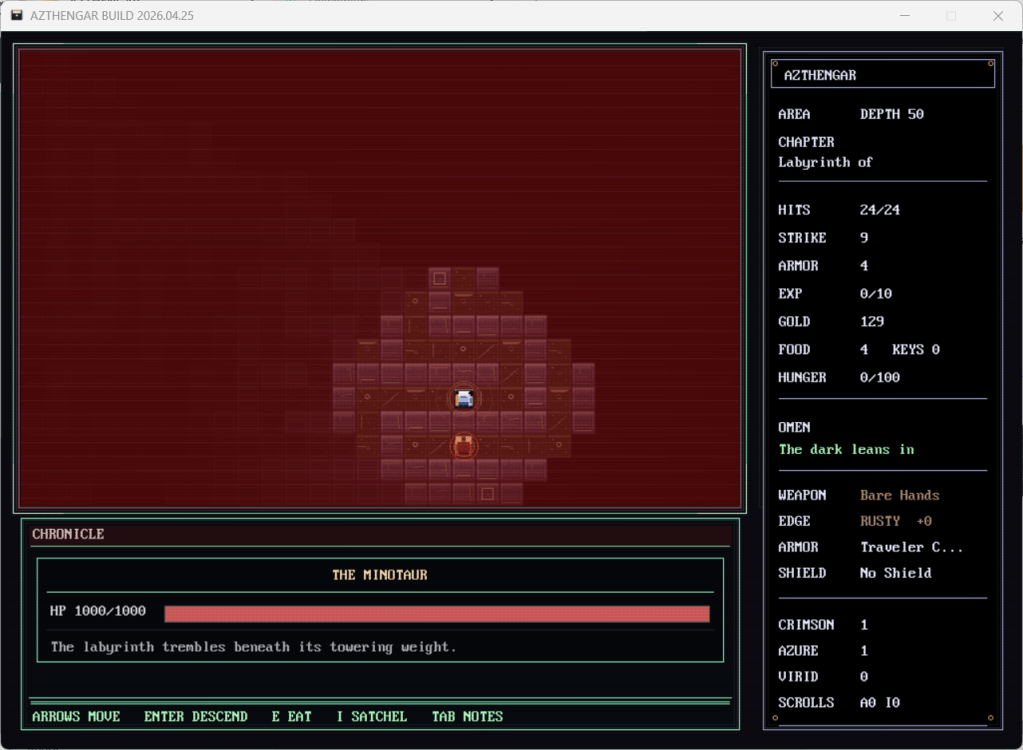The image size is (1023, 750).
Task: Open TAB NOTES hint
Action: click(x=467, y=716)
